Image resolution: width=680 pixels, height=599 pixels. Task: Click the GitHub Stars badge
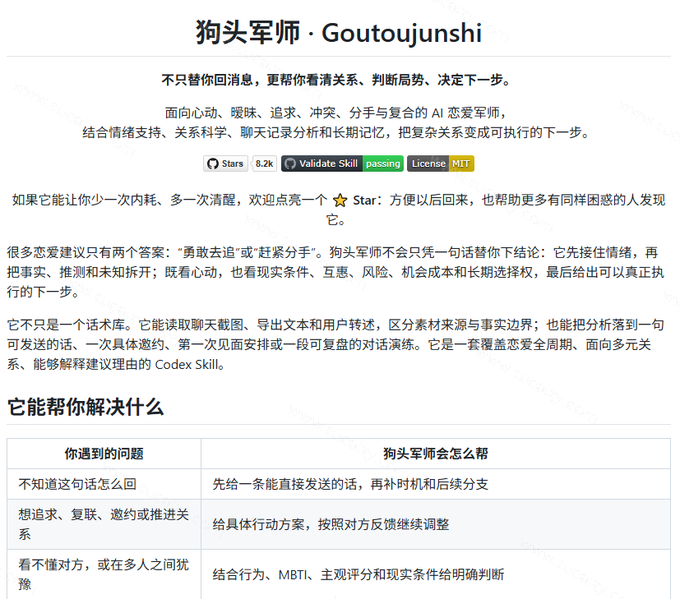(226, 164)
